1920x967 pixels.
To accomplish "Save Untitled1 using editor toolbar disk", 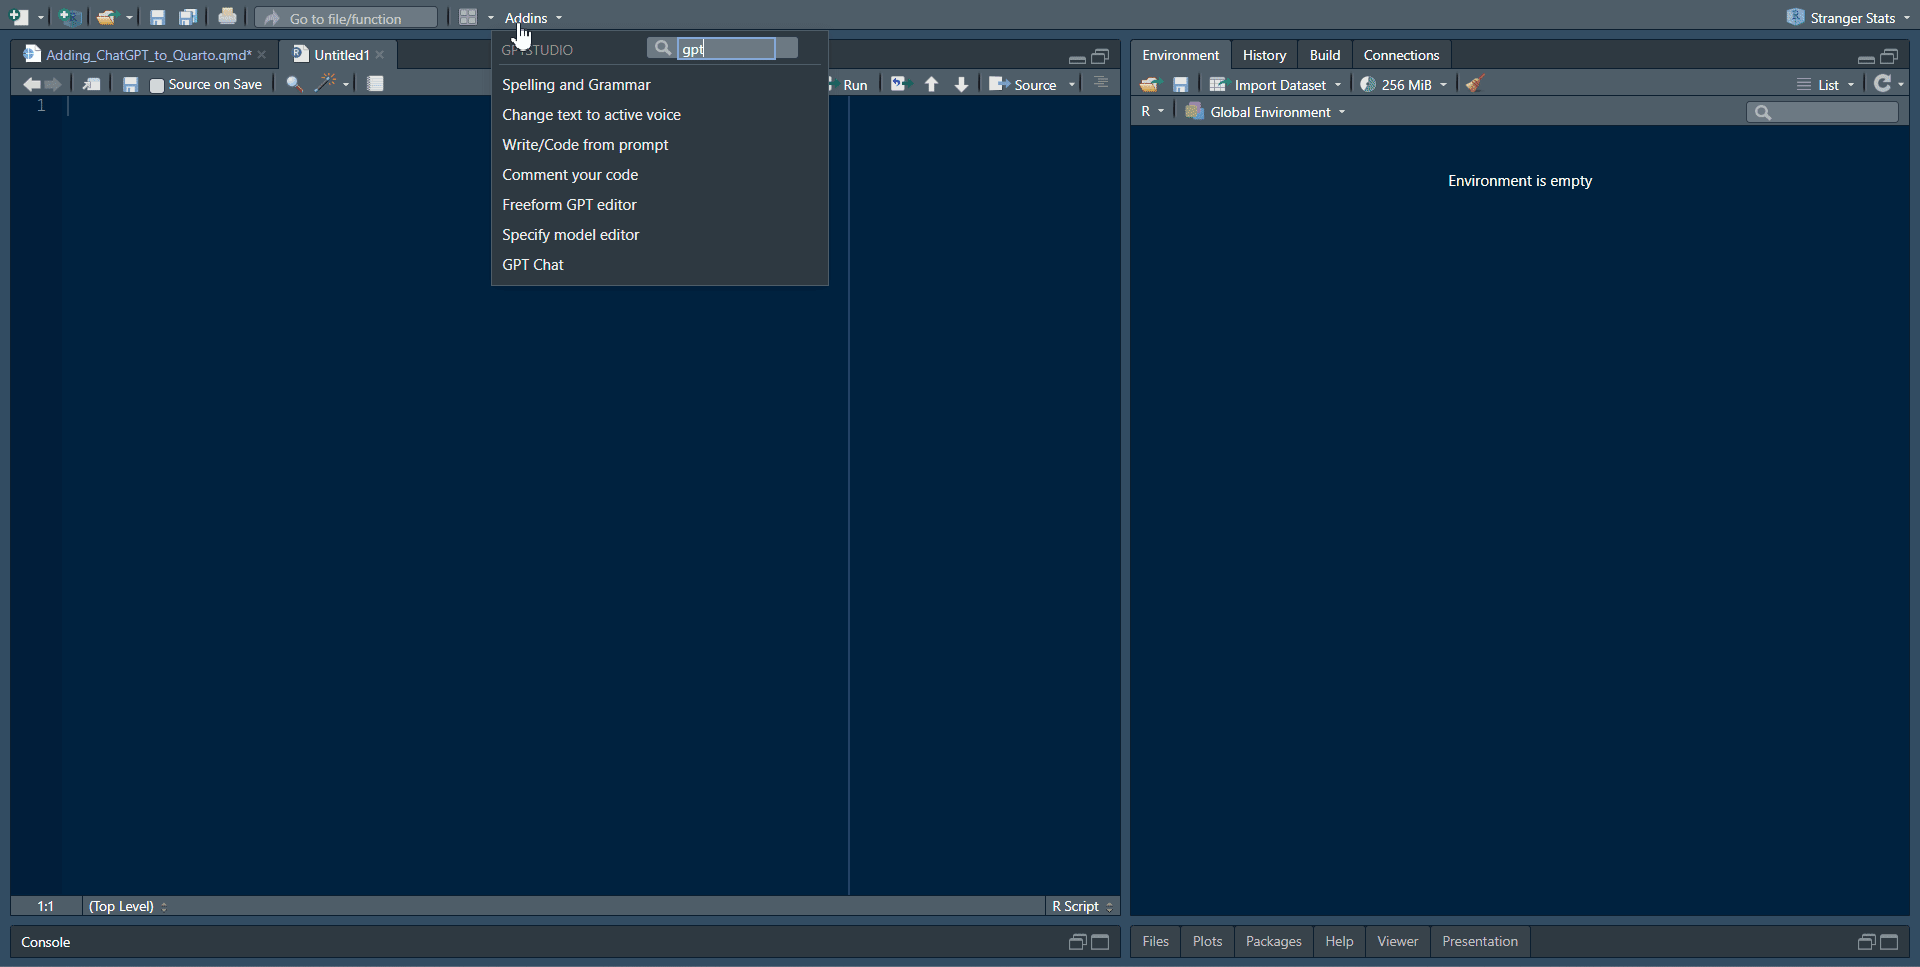I will coord(130,84).
